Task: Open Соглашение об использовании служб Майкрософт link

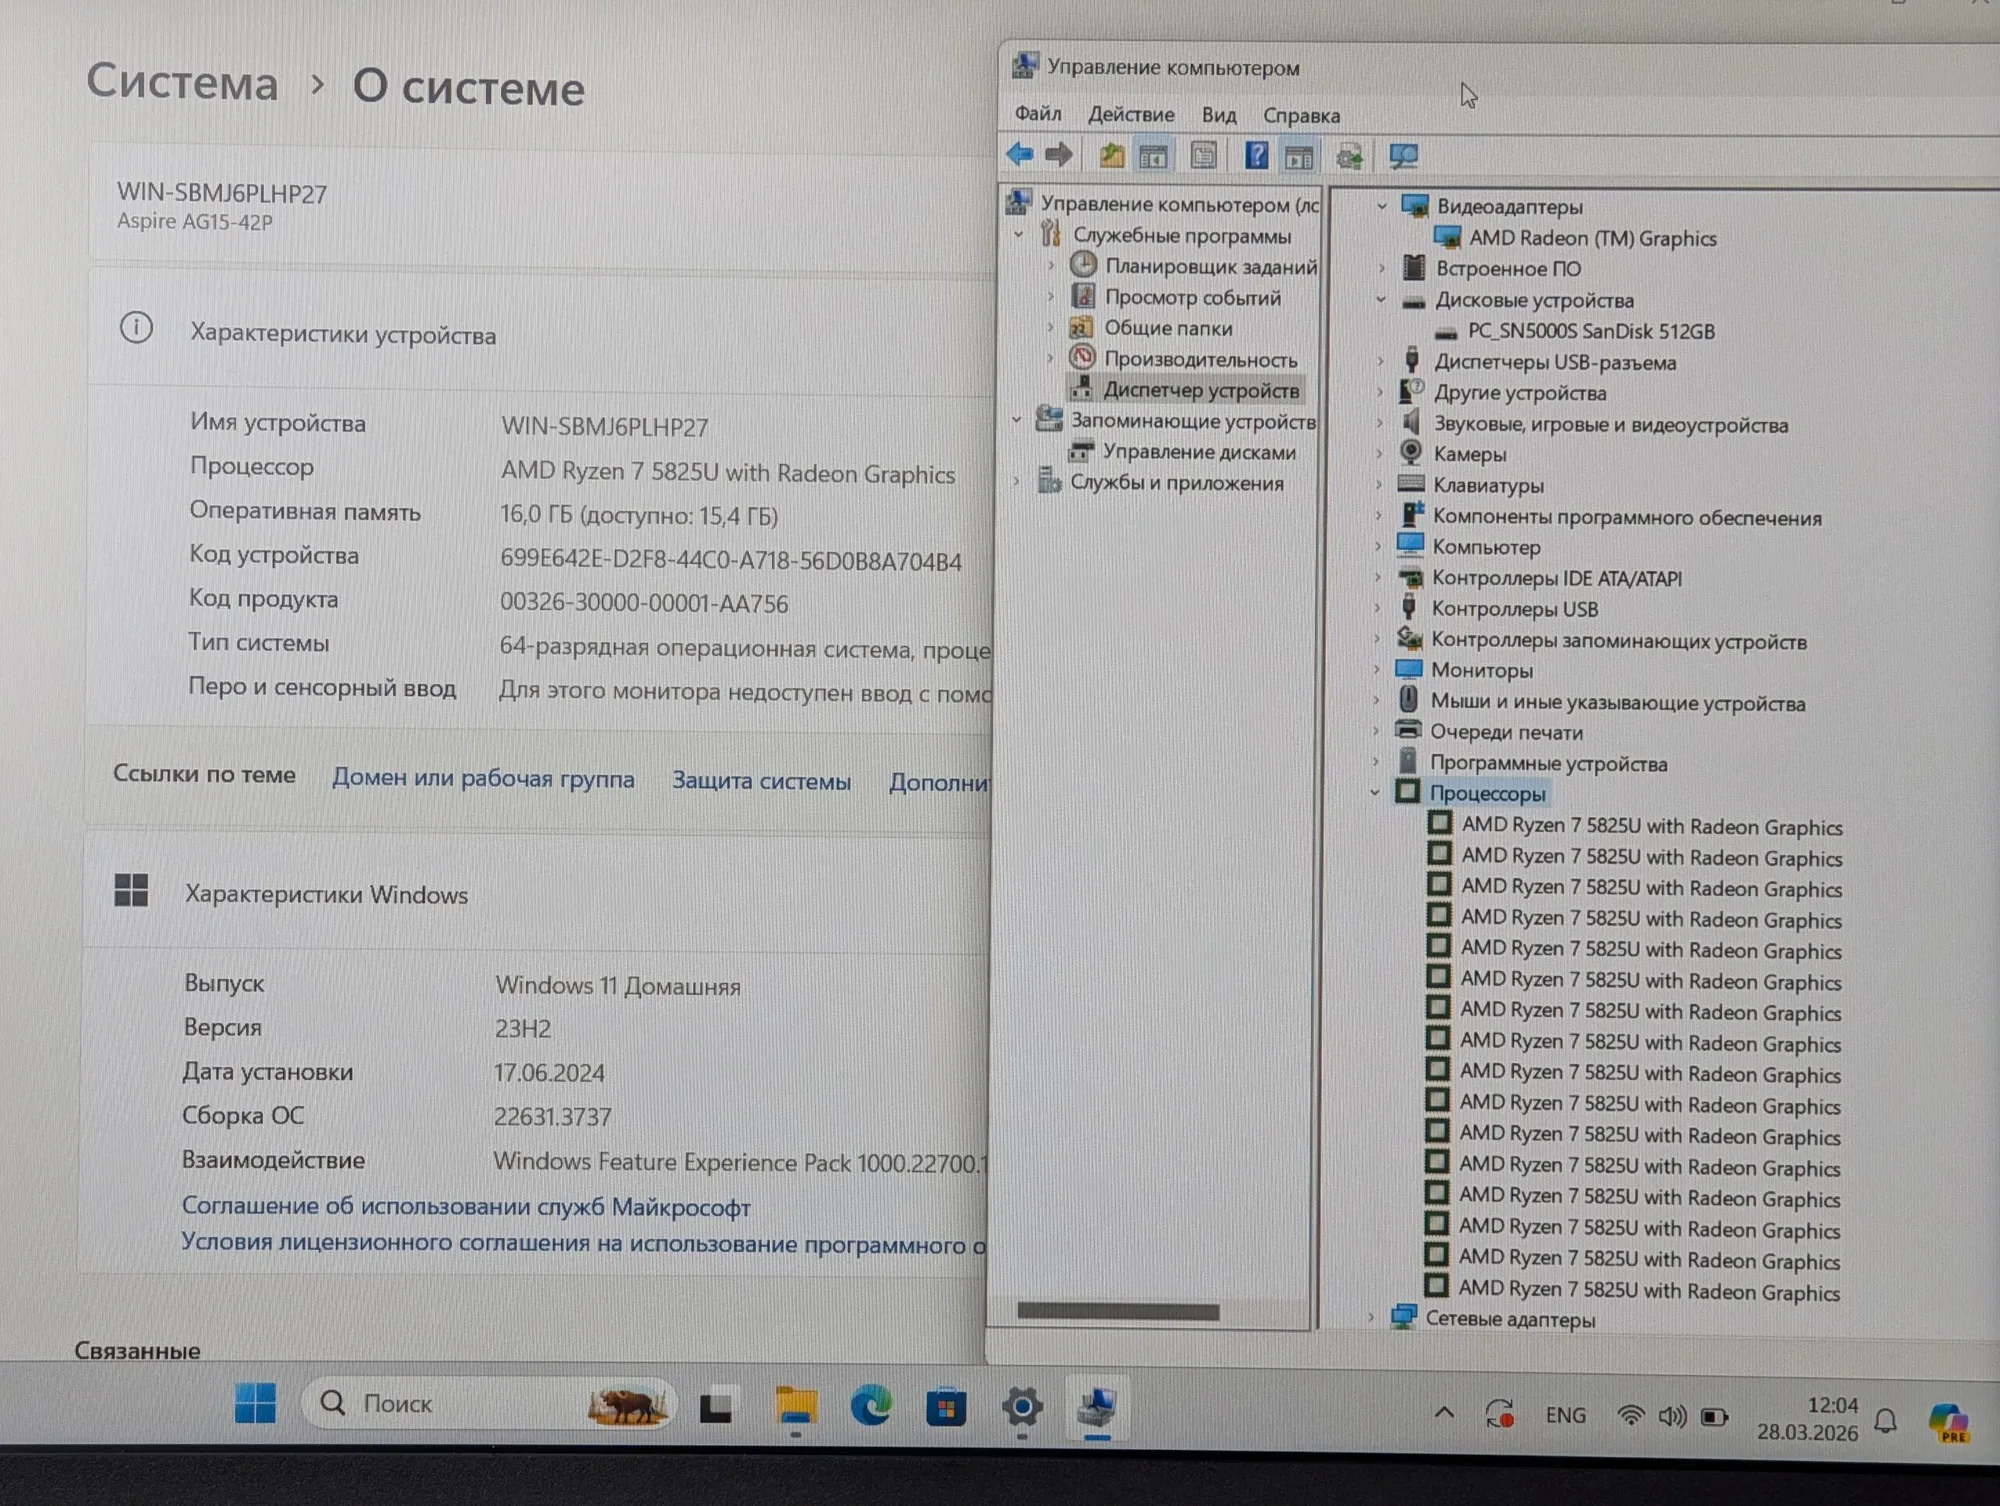Action: (466, 1207)
